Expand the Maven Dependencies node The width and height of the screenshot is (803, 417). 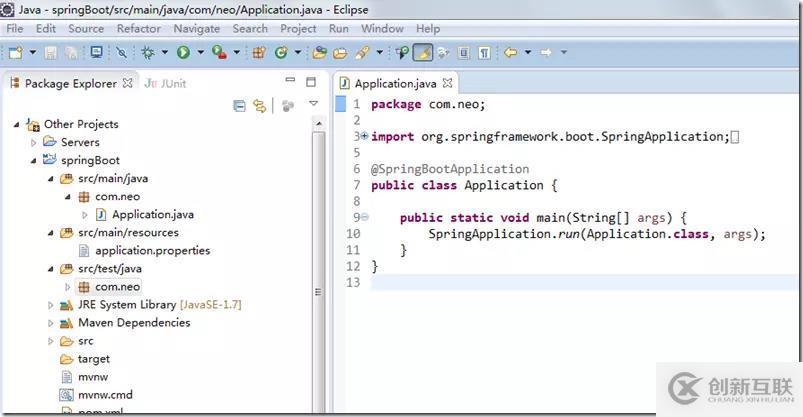(x=50, y=323)
